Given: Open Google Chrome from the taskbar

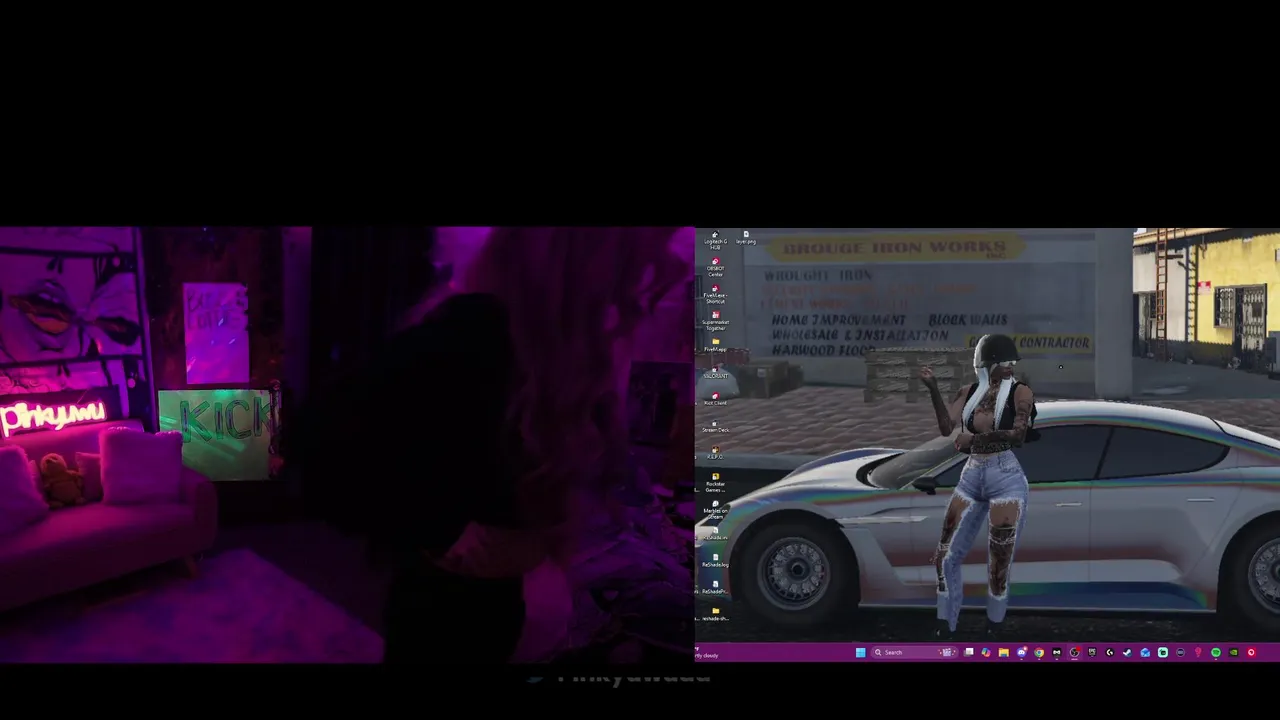Looking at the screenshot, I should (1039, 652).
